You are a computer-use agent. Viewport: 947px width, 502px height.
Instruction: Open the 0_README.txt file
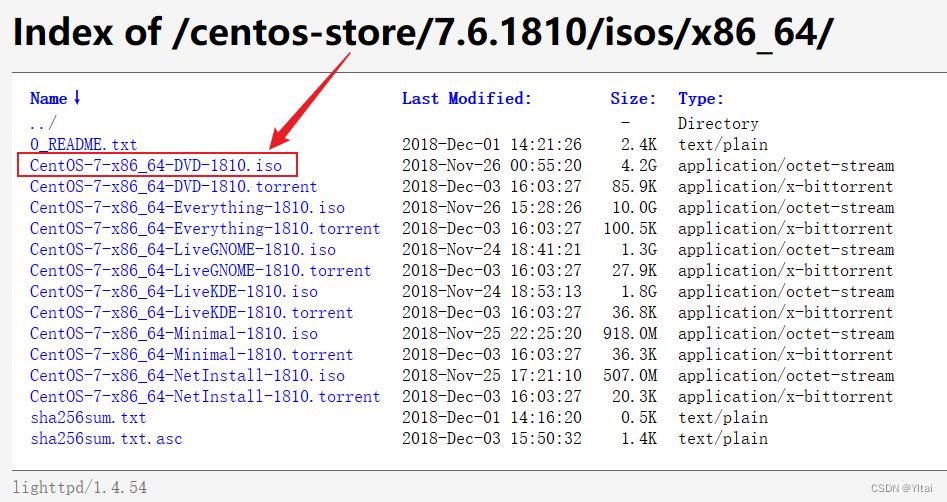(83, 145)
